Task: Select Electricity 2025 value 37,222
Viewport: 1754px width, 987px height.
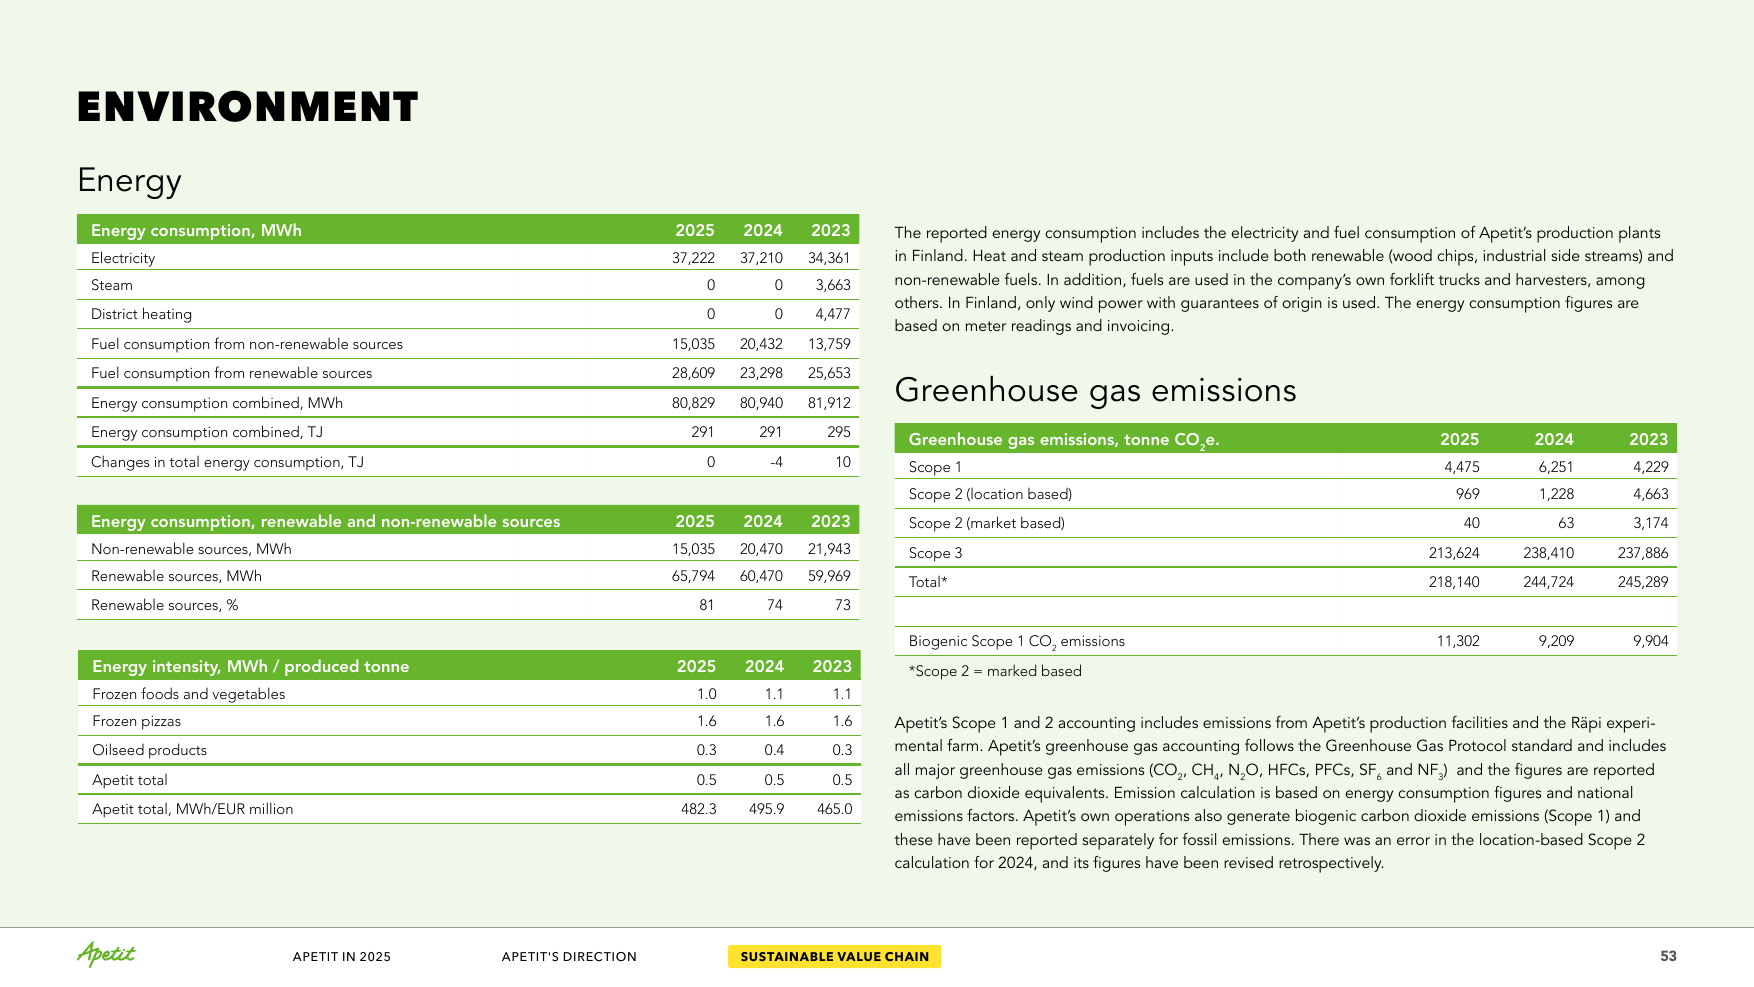Action: coord(693,258)
